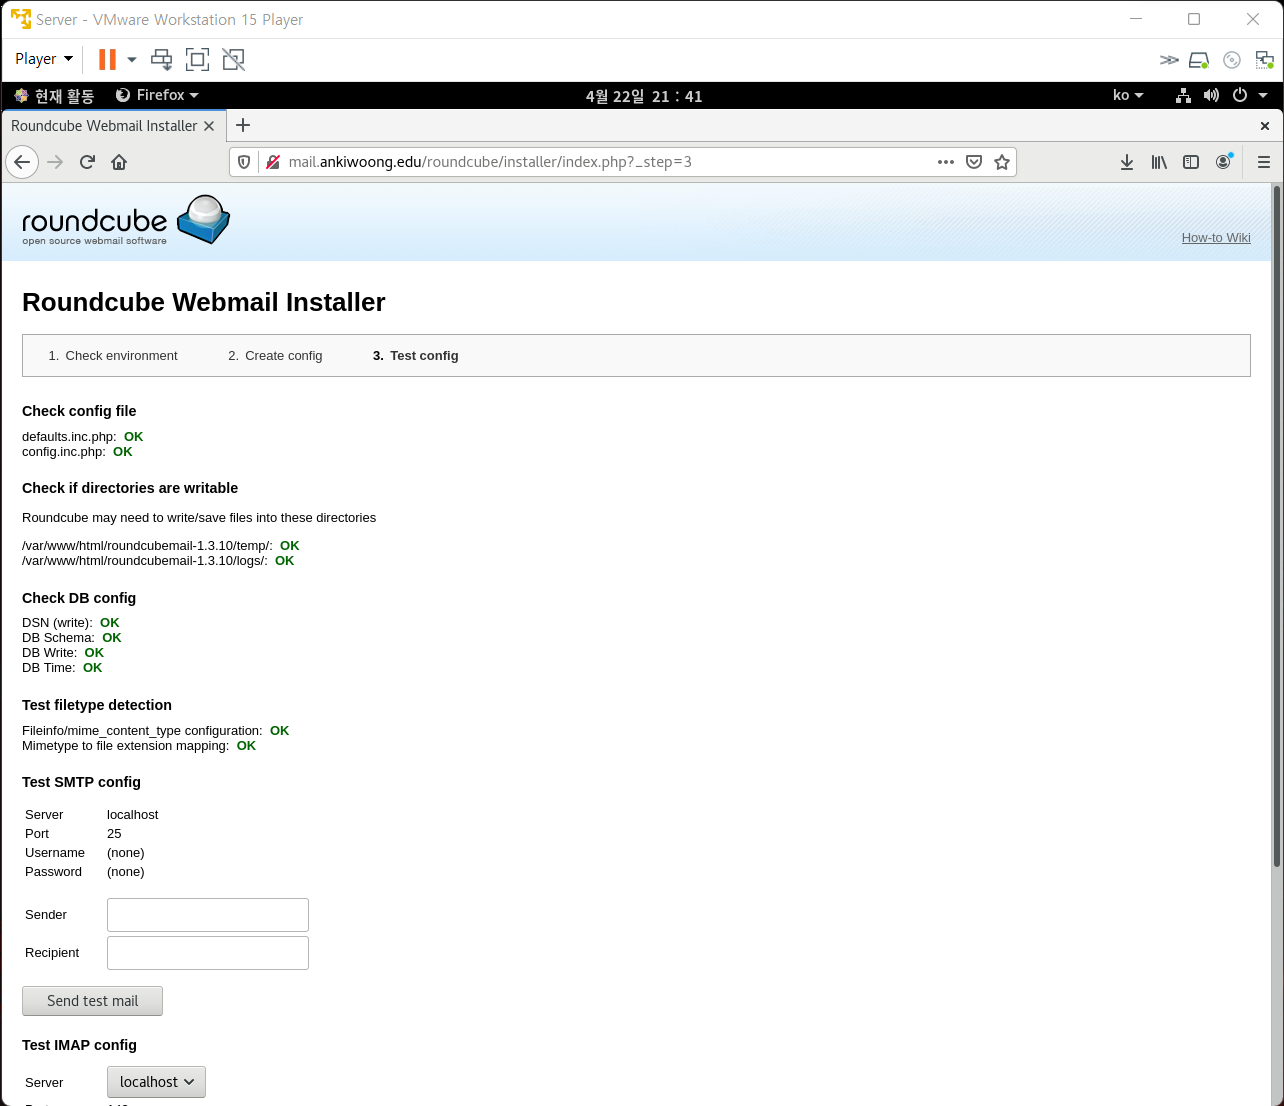Screen dimensions: 1284x1106
Task: Toggle the Firefox sidebar
Action: 1191,162
